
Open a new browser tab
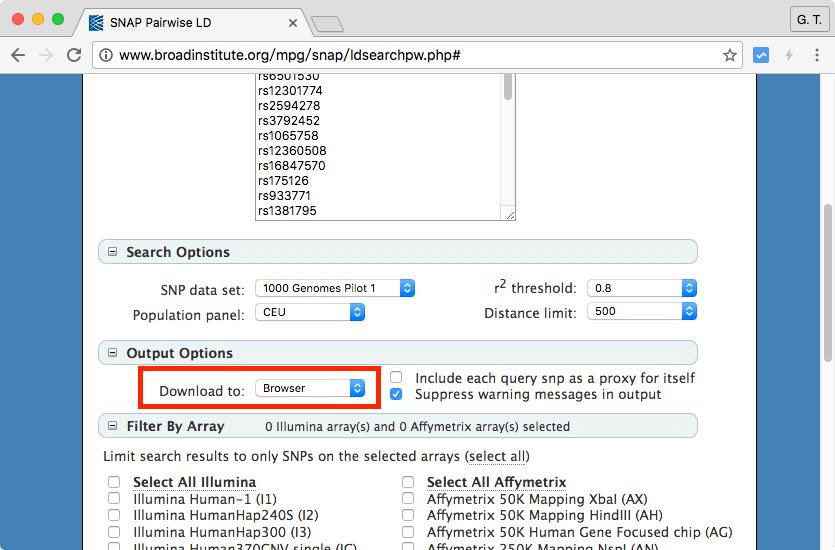point(326,22)
